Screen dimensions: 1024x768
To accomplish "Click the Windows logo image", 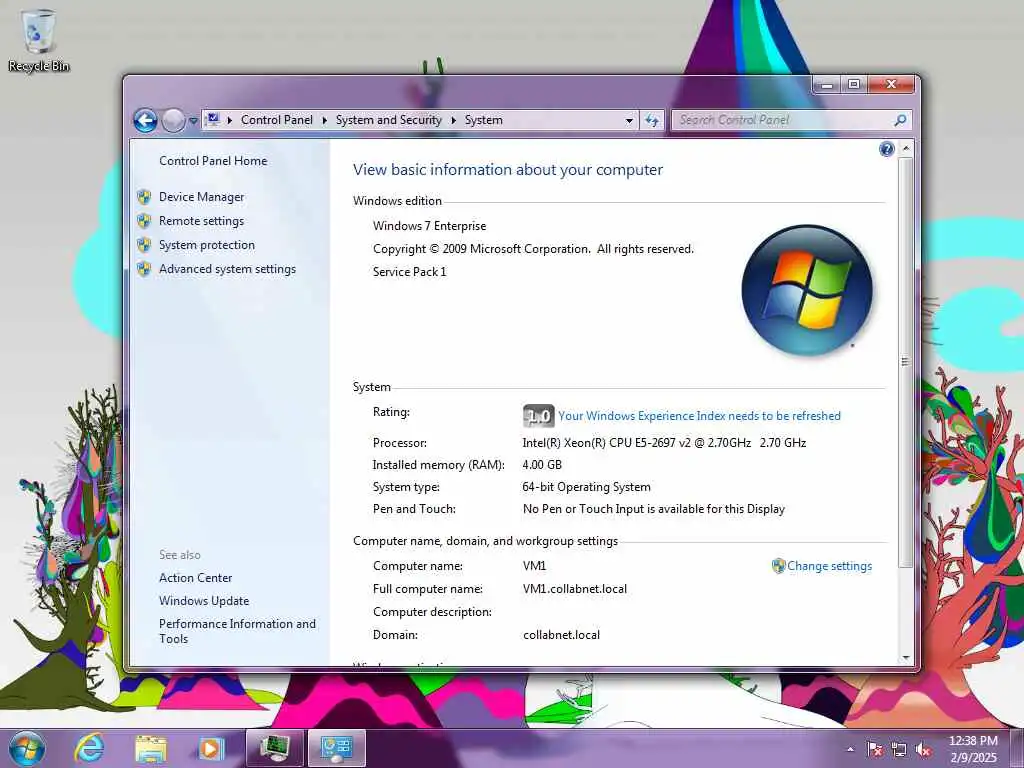I will click(x=807, y=290).
